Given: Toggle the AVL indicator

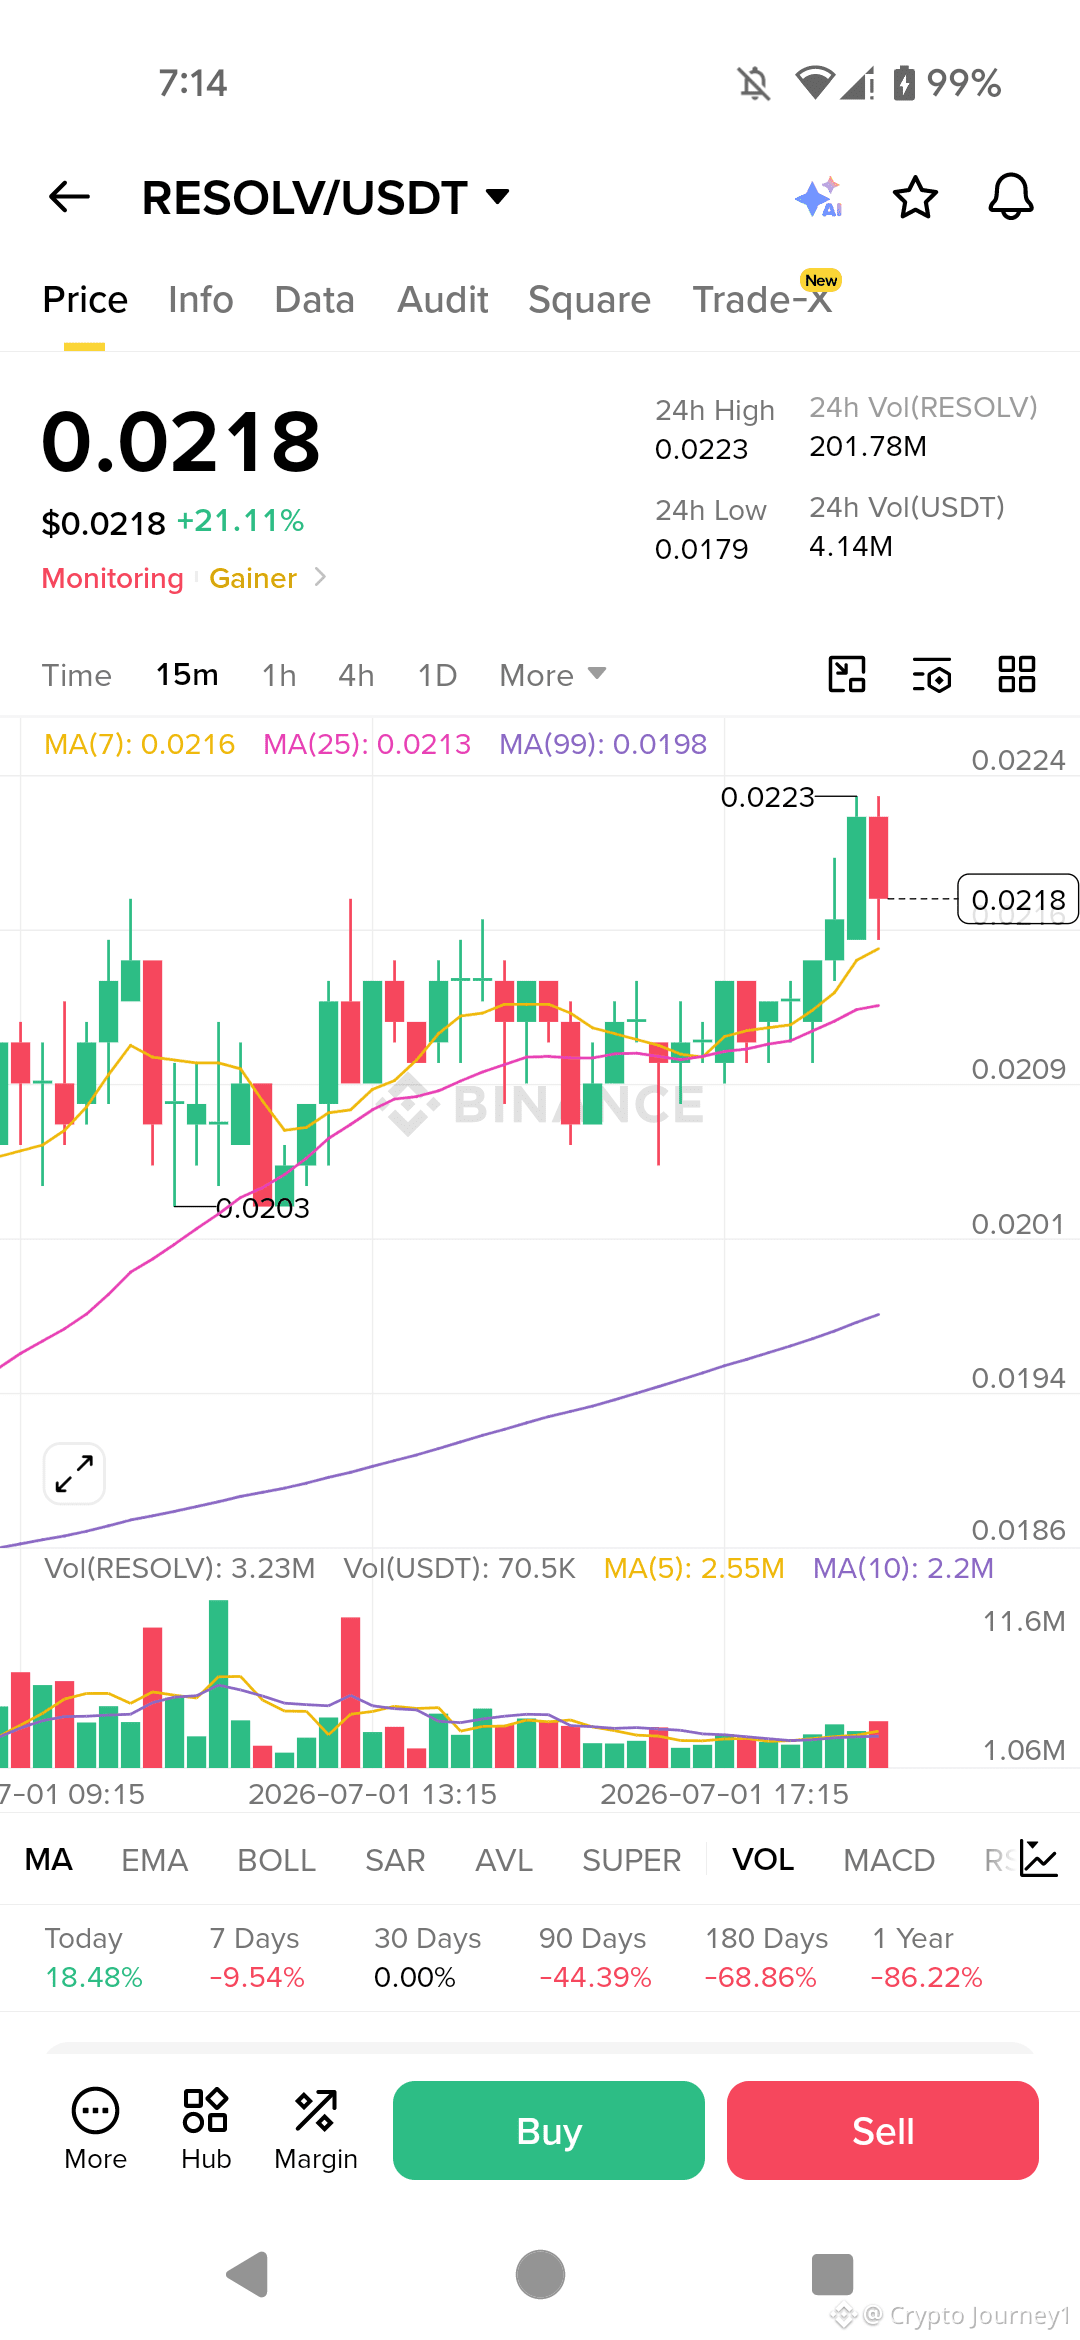Looking at the screenshot, I should [504, 1860].
